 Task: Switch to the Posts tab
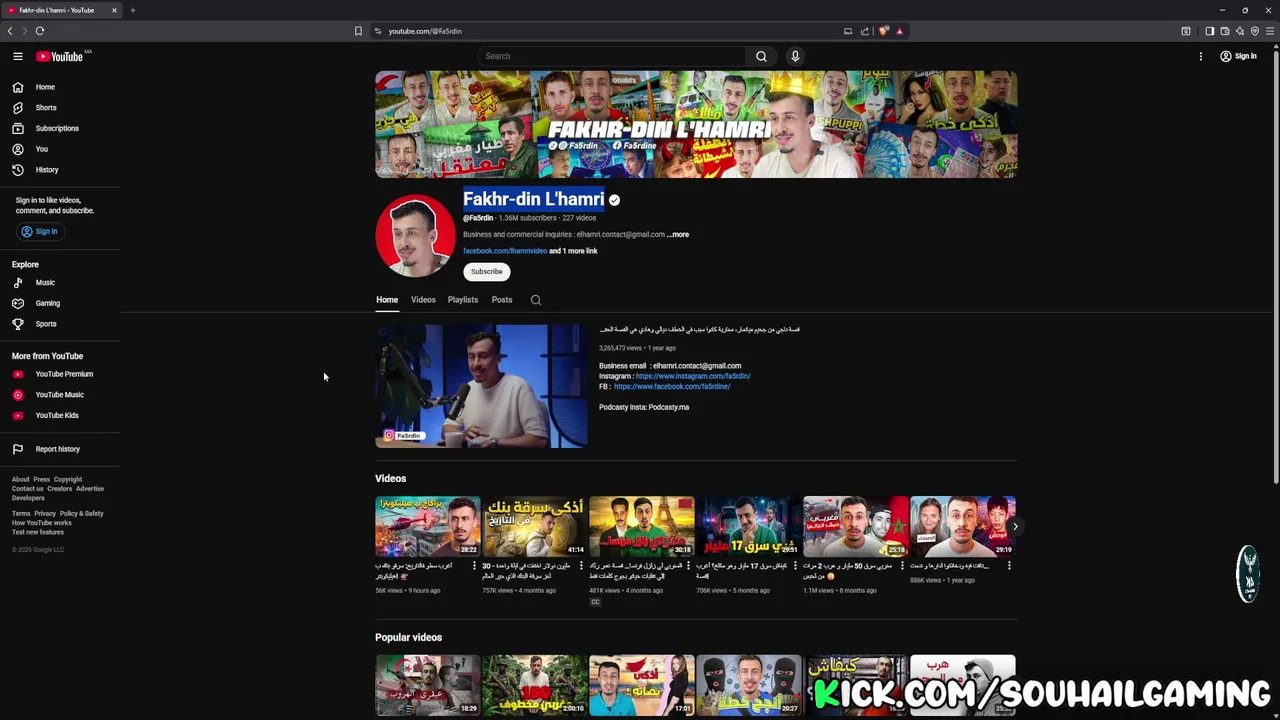tap(502, 300)
